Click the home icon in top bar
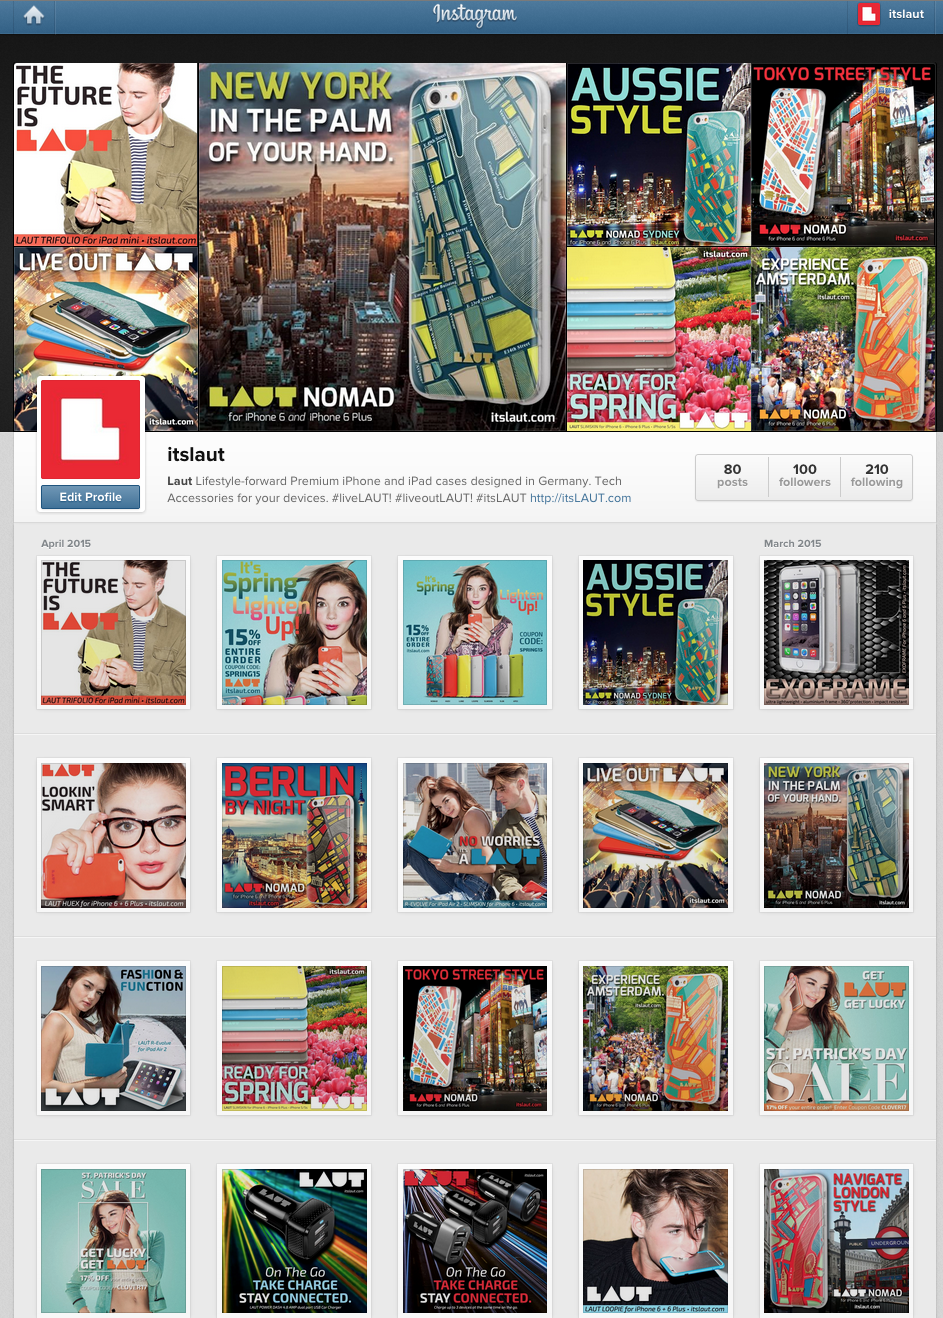 tap(34, 15)
